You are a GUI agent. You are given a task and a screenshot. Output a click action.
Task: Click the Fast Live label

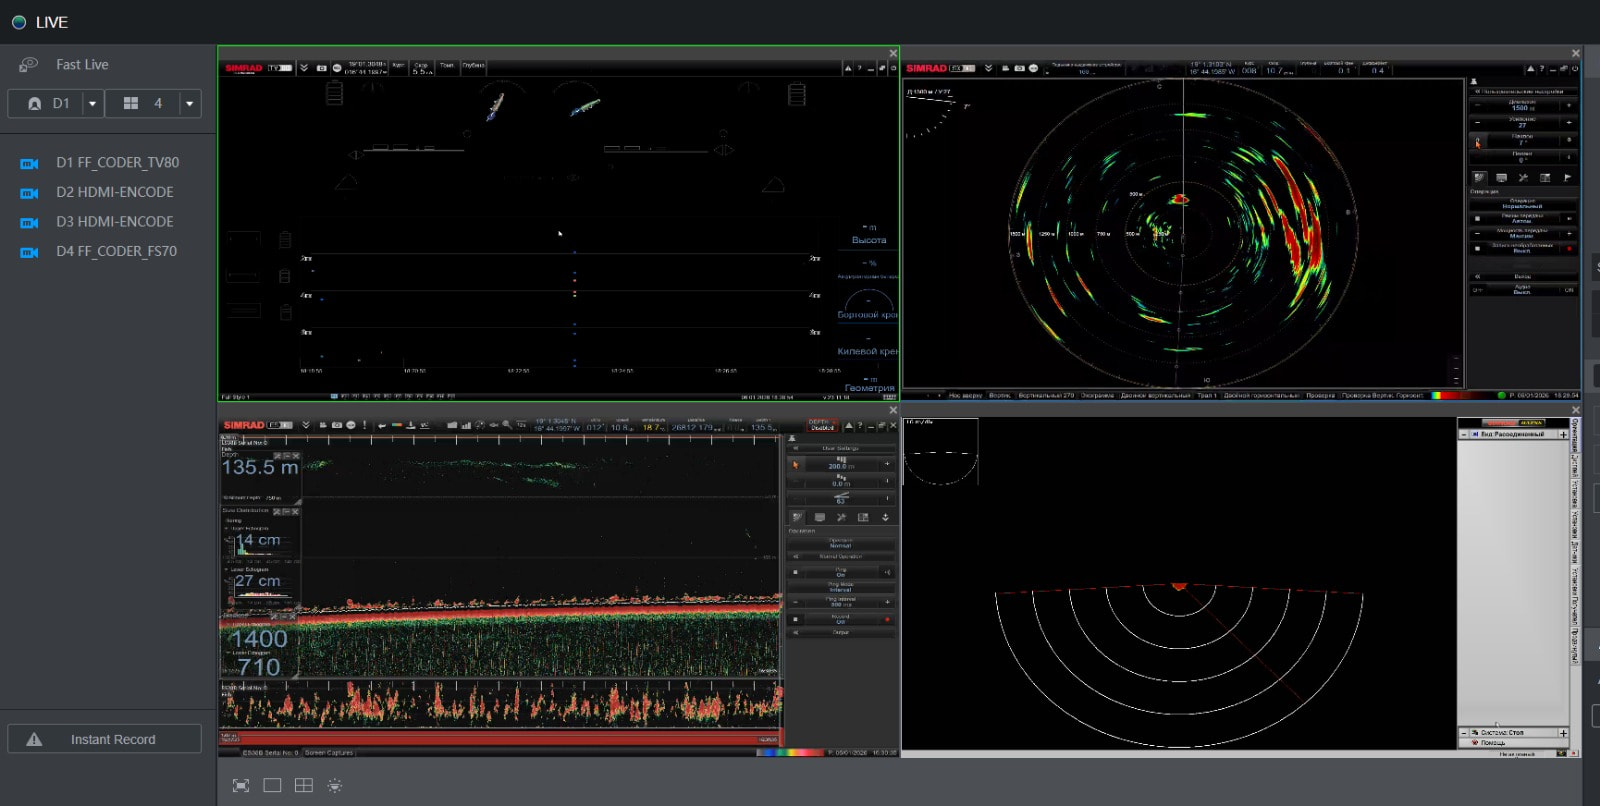click(82, 65)
